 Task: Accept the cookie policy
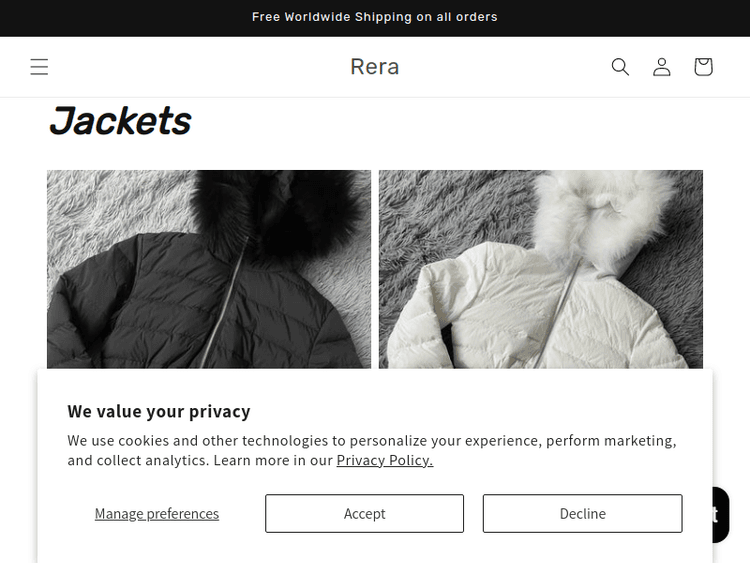point(364,513)
